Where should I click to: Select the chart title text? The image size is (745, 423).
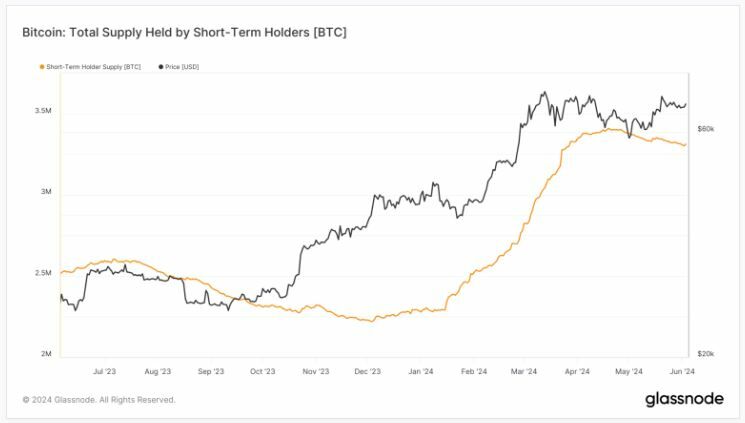click(184, 33)
